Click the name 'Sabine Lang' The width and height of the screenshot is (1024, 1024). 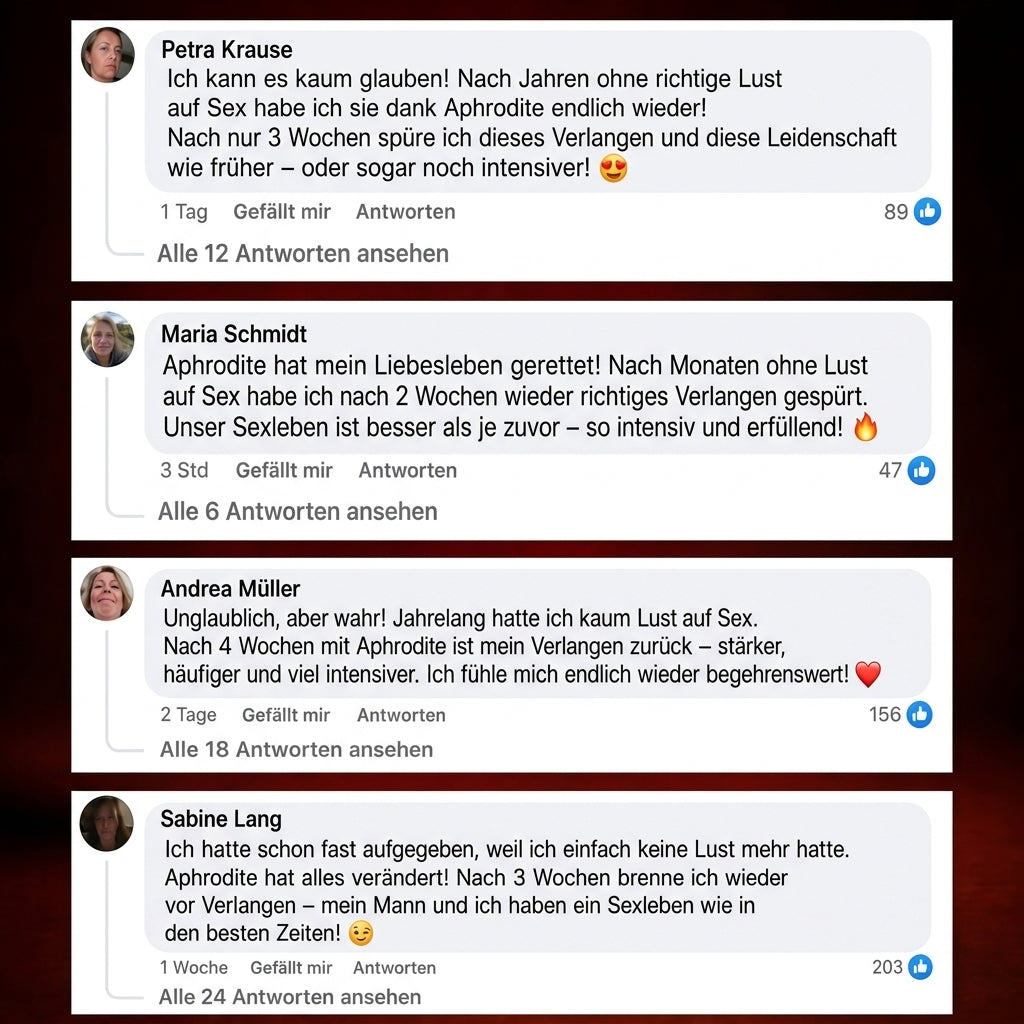tap(221, 819)
